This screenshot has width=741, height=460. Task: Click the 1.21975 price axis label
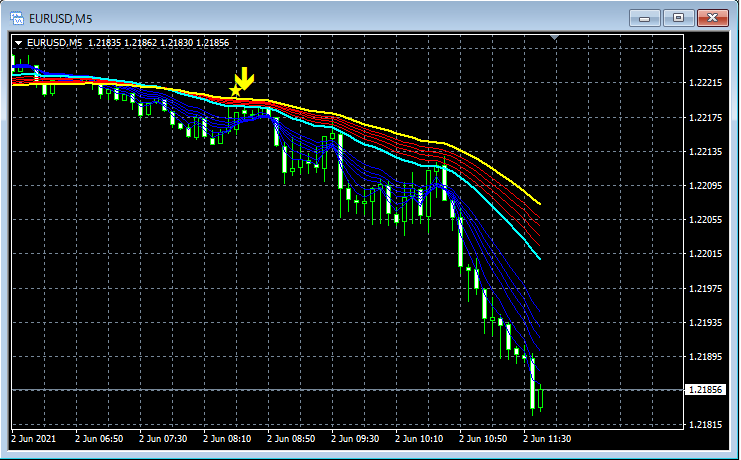point(706,288)
